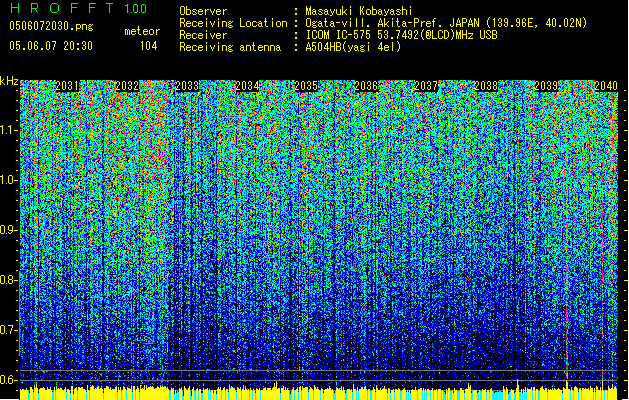Click the 0.6 frequency axis tick
The height and width of the screenshot is (400, 629).
tap(9, 380)
